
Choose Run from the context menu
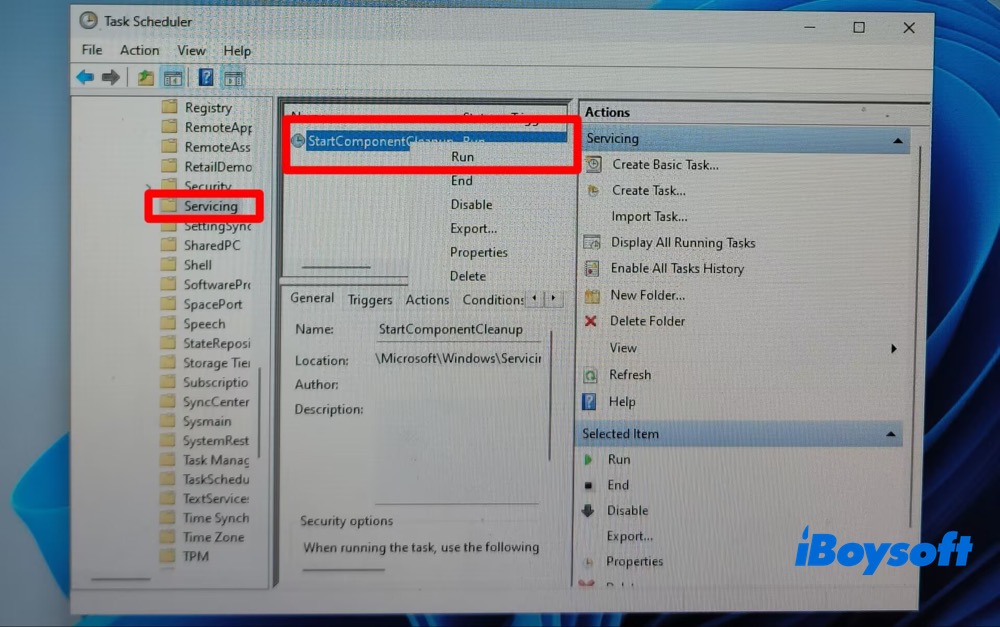pos(462,157)
